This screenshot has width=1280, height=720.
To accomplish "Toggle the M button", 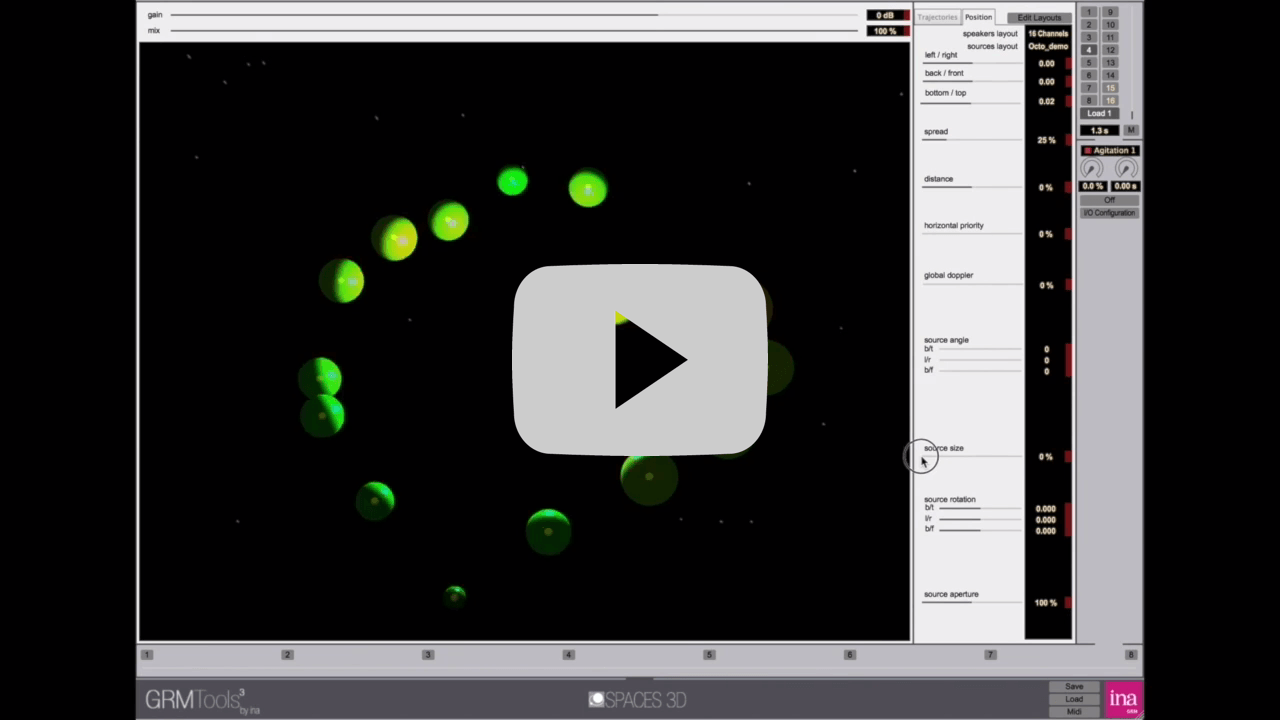I will pos(1132,131).
